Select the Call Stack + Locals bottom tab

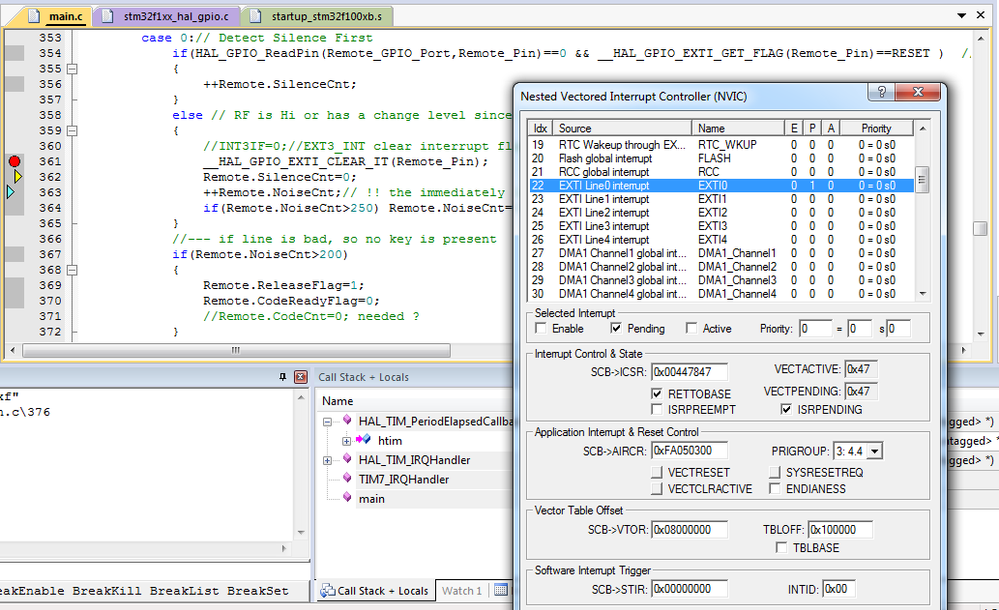pos(375,590)
